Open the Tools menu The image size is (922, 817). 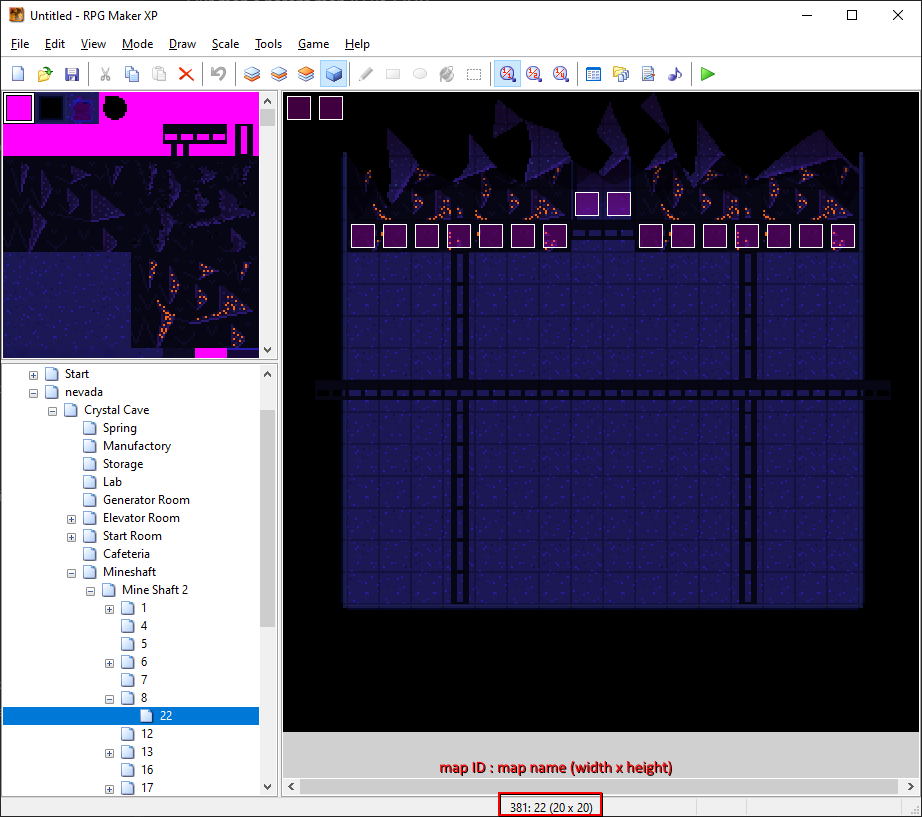click(268, 44)
